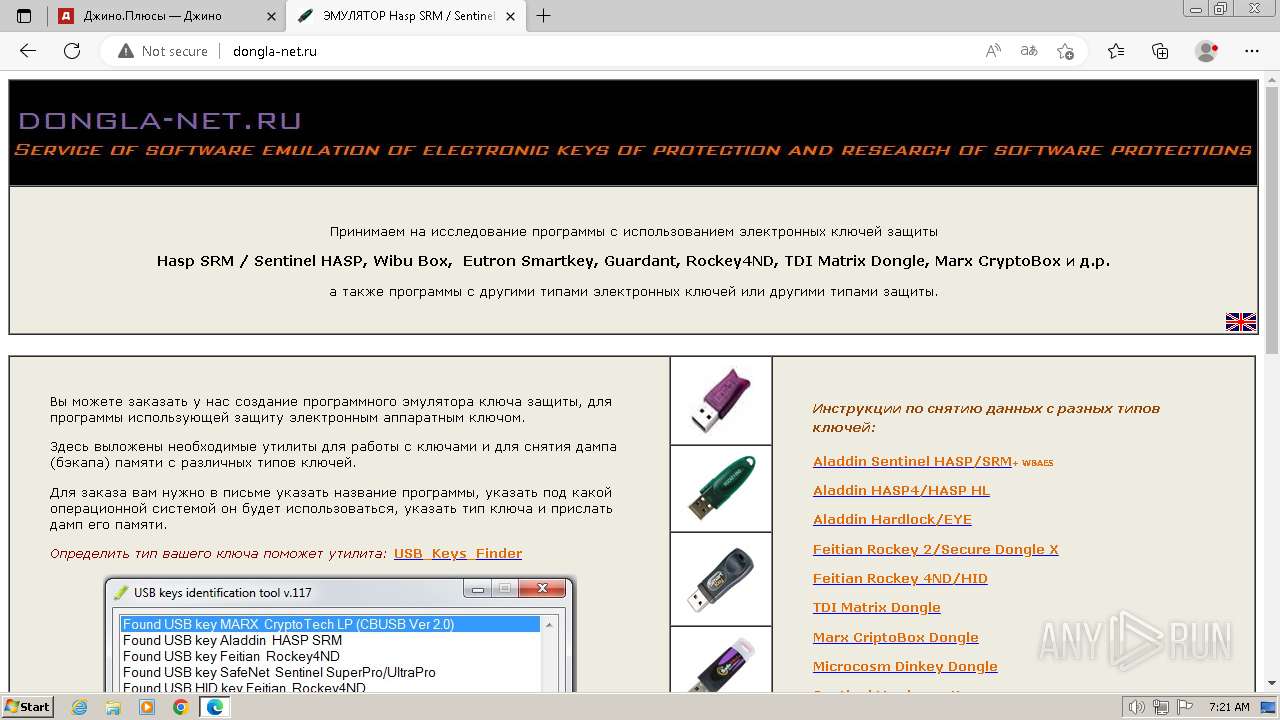Open the Feitian Rockey 4ND/HID link

tap(900, 579)
